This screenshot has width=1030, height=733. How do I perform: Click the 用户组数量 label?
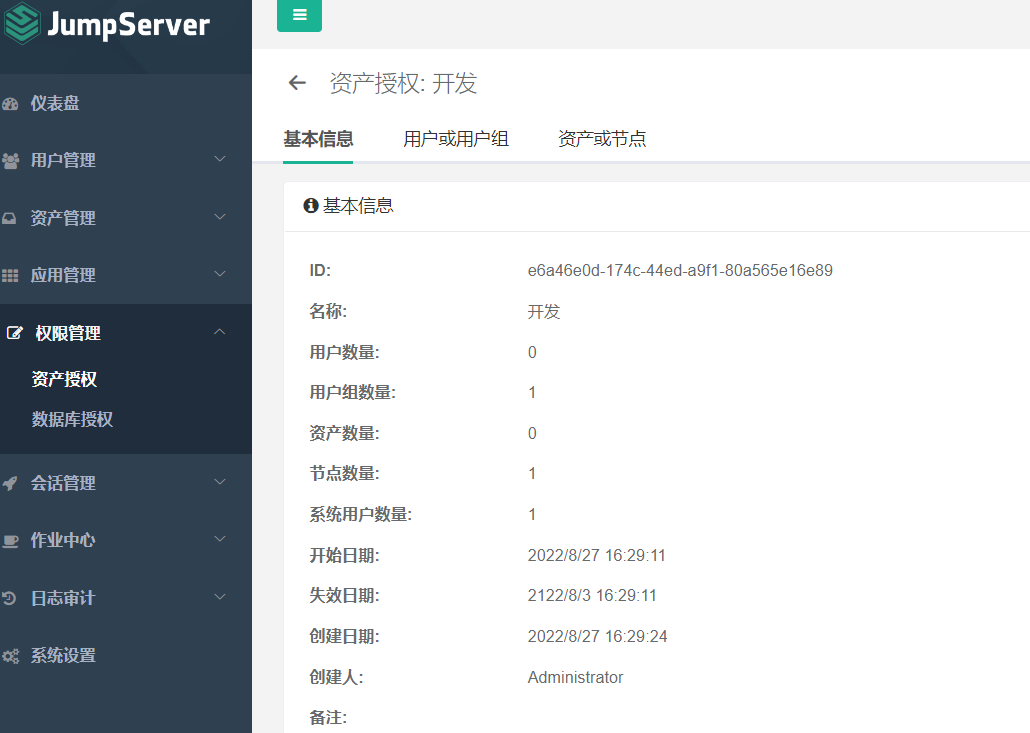[x=353, y=393]
